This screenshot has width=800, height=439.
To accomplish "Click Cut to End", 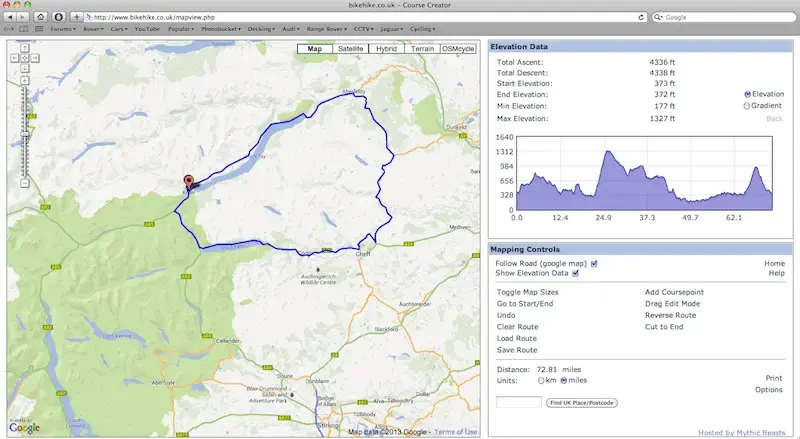I will tap(664, 327).
